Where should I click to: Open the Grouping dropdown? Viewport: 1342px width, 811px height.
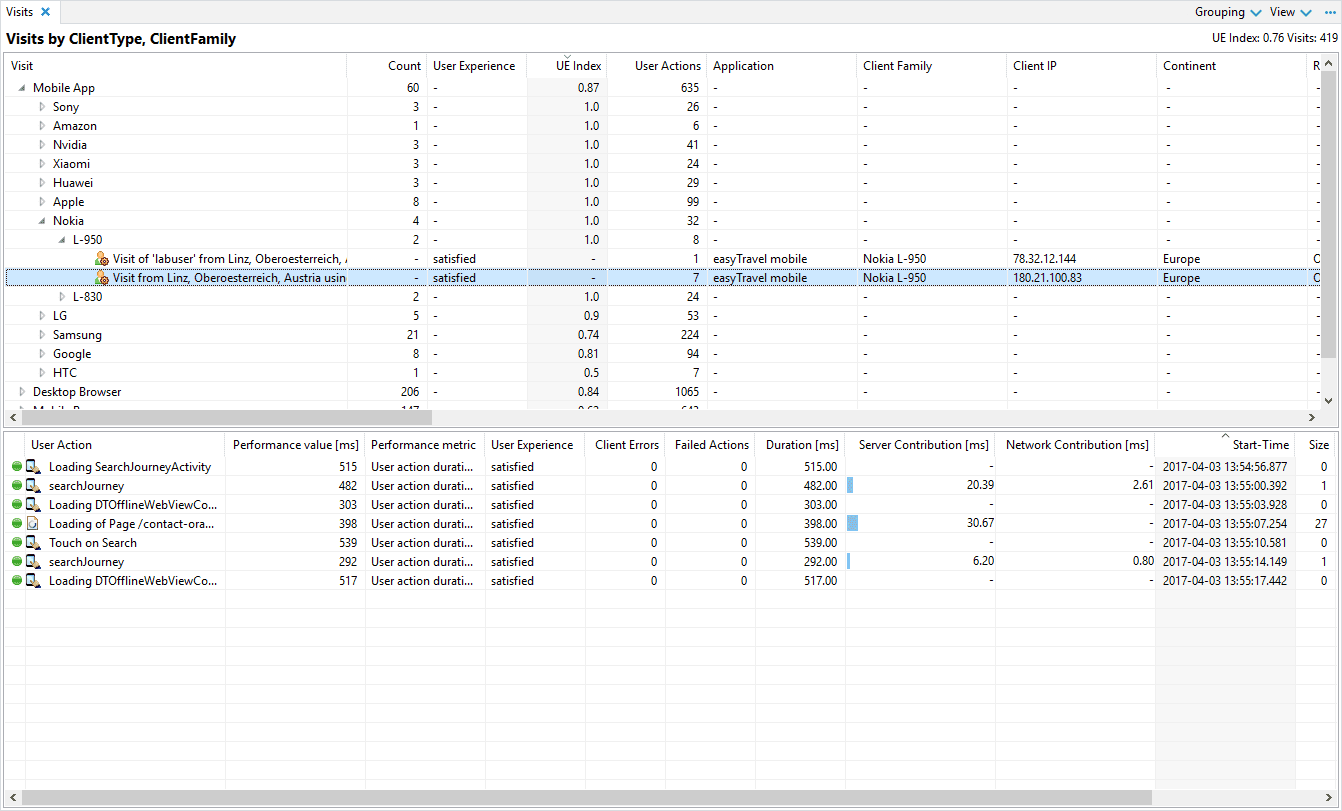click(1228, 12)
